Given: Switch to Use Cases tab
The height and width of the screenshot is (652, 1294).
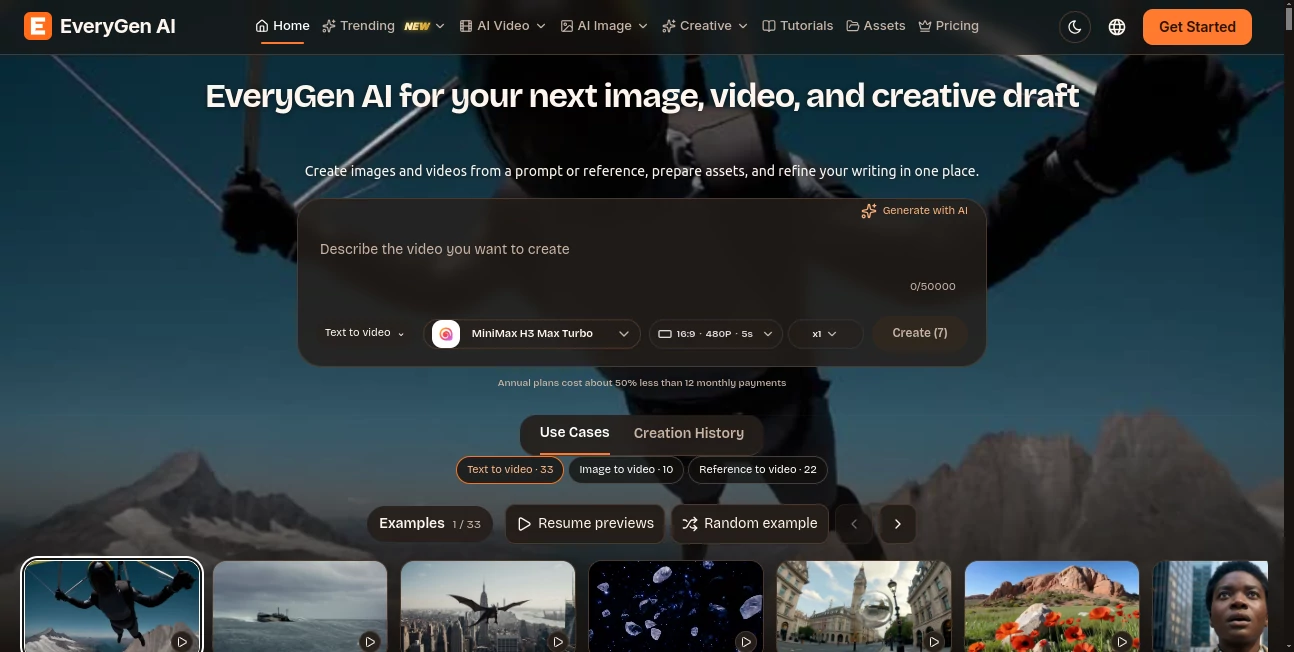Looking at the screenshot, I should coord(574,433).
